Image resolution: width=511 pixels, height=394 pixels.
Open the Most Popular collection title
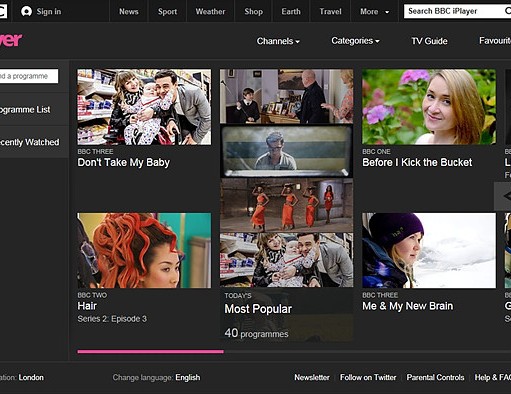258,309
